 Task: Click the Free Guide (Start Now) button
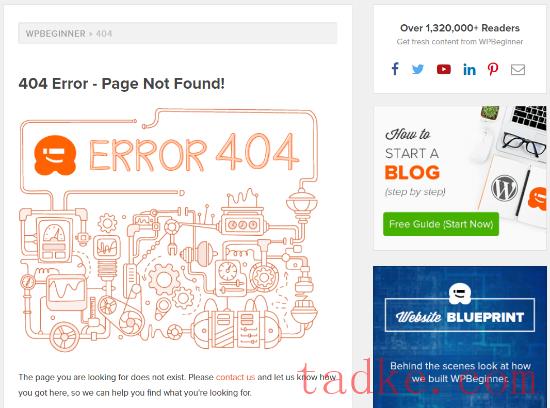(x=441, y=224)
